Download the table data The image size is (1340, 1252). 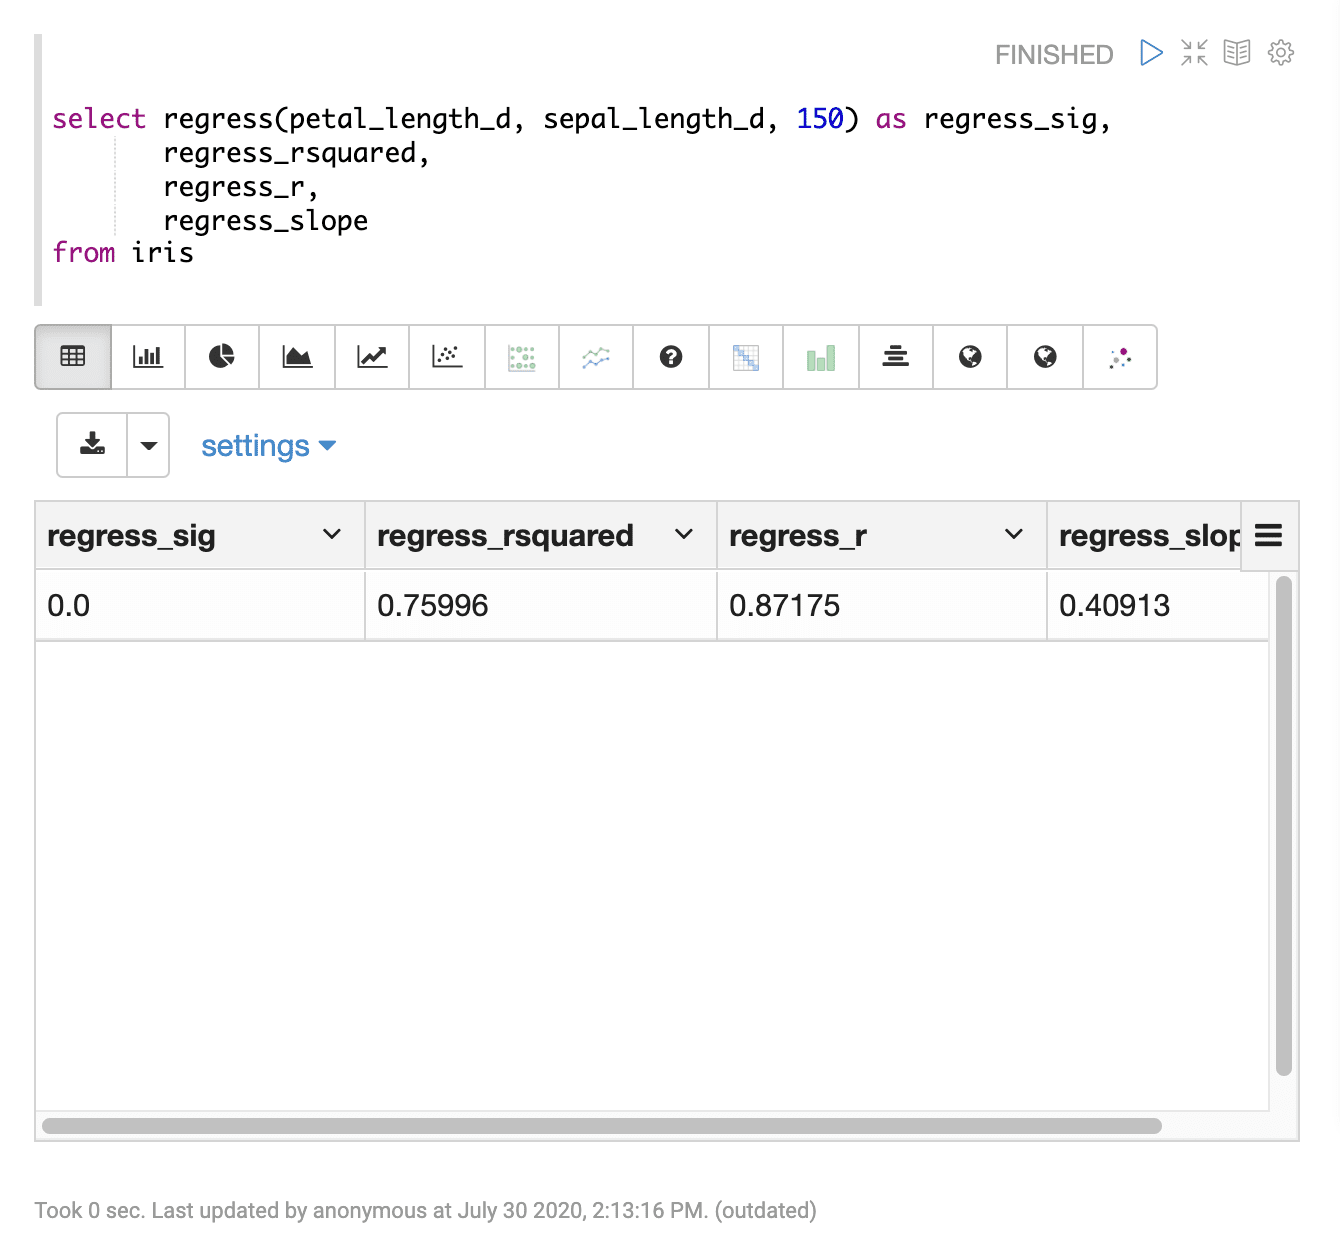click(92, 445)
